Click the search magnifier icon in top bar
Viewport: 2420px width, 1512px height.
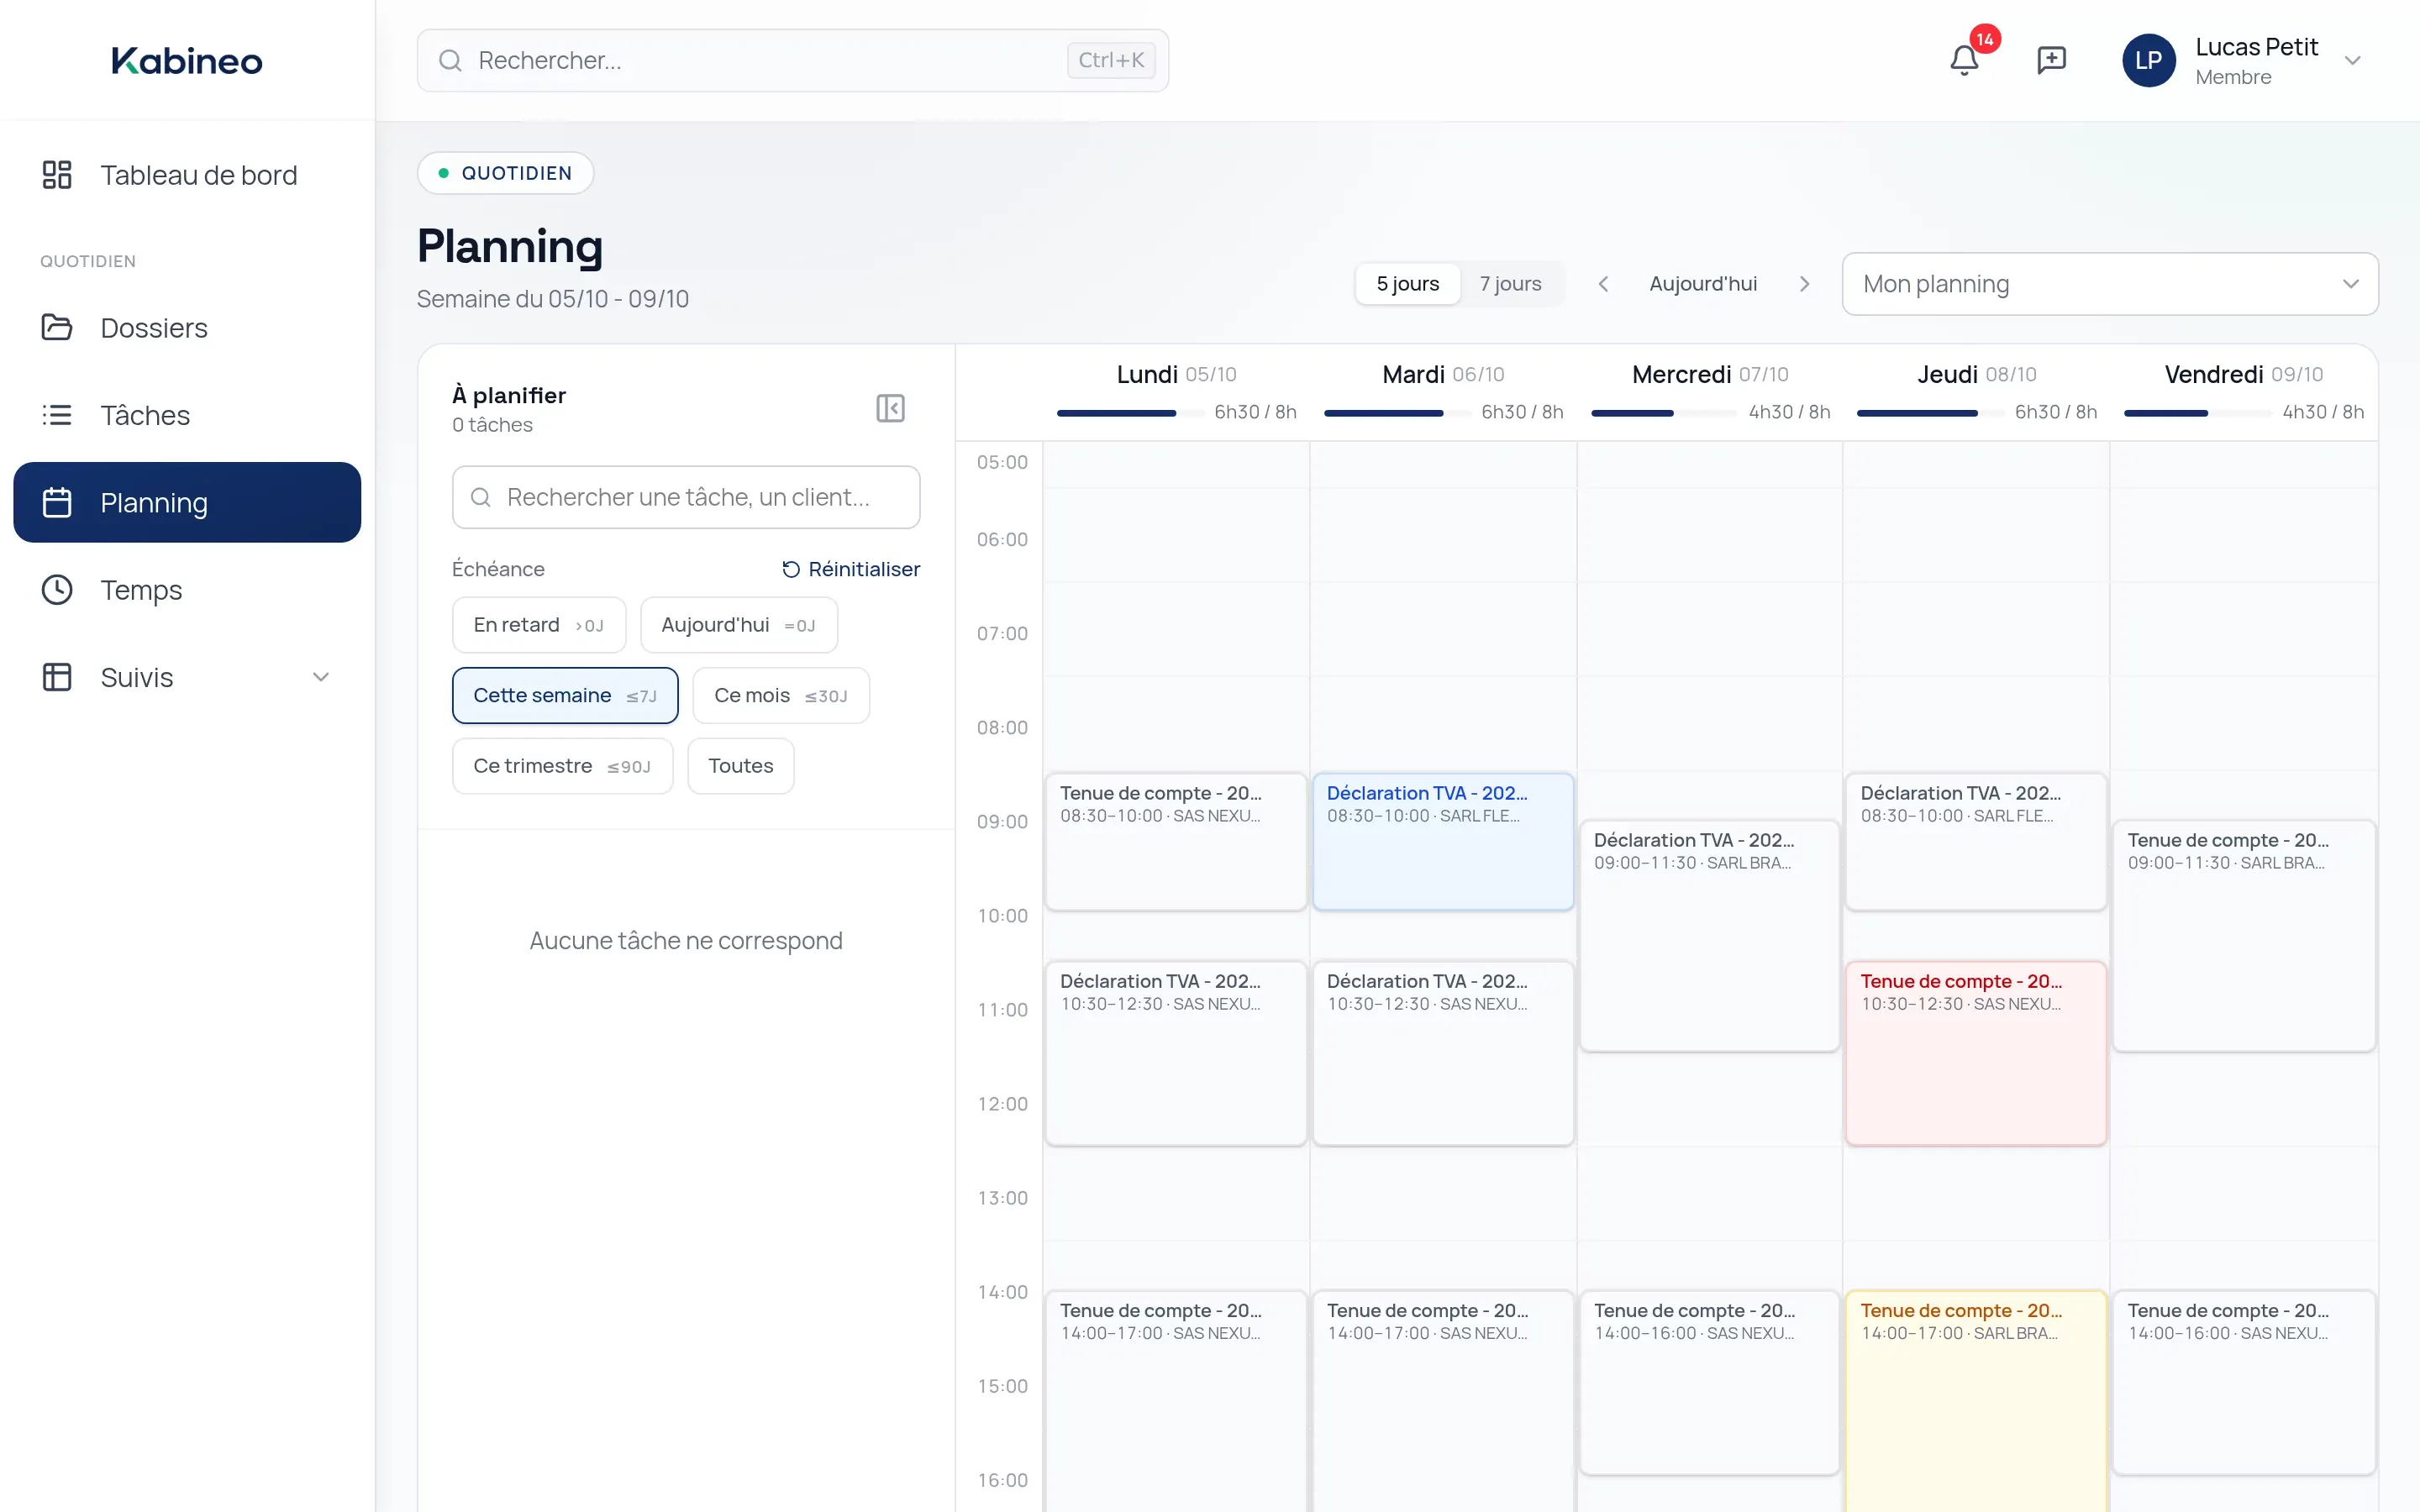coord(450,60)
